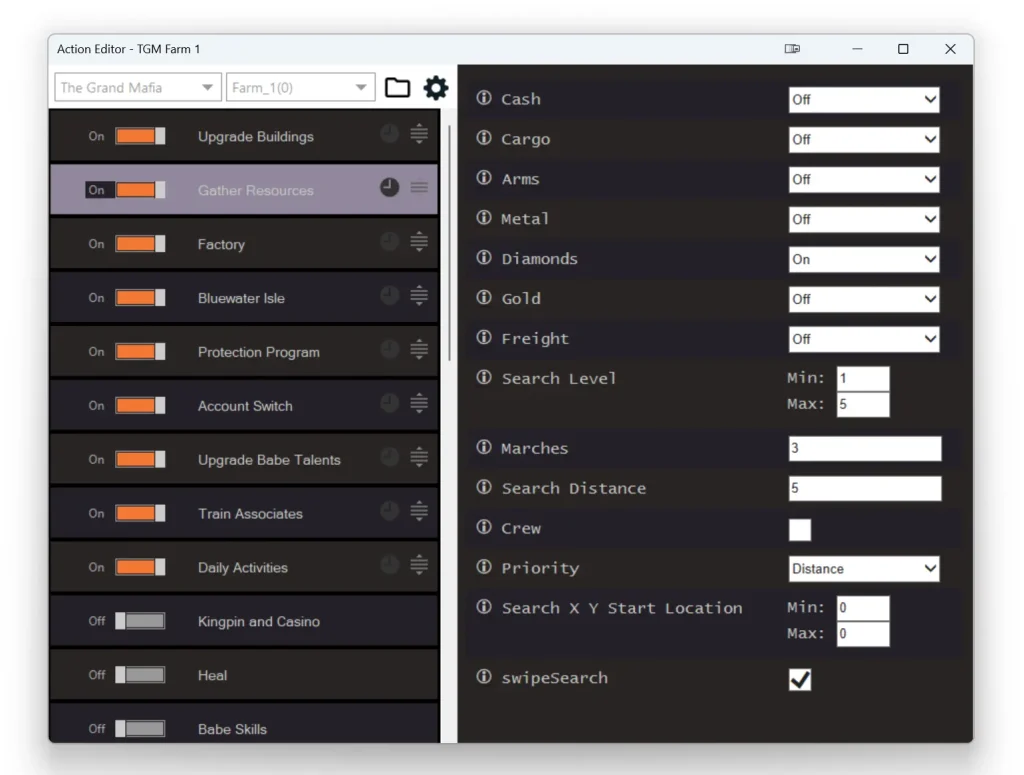The width and height of the screenshot is (1024, 775).
Task: Open the Farm_1(0) profile dropdown
Action: click(x=300, y=87)
